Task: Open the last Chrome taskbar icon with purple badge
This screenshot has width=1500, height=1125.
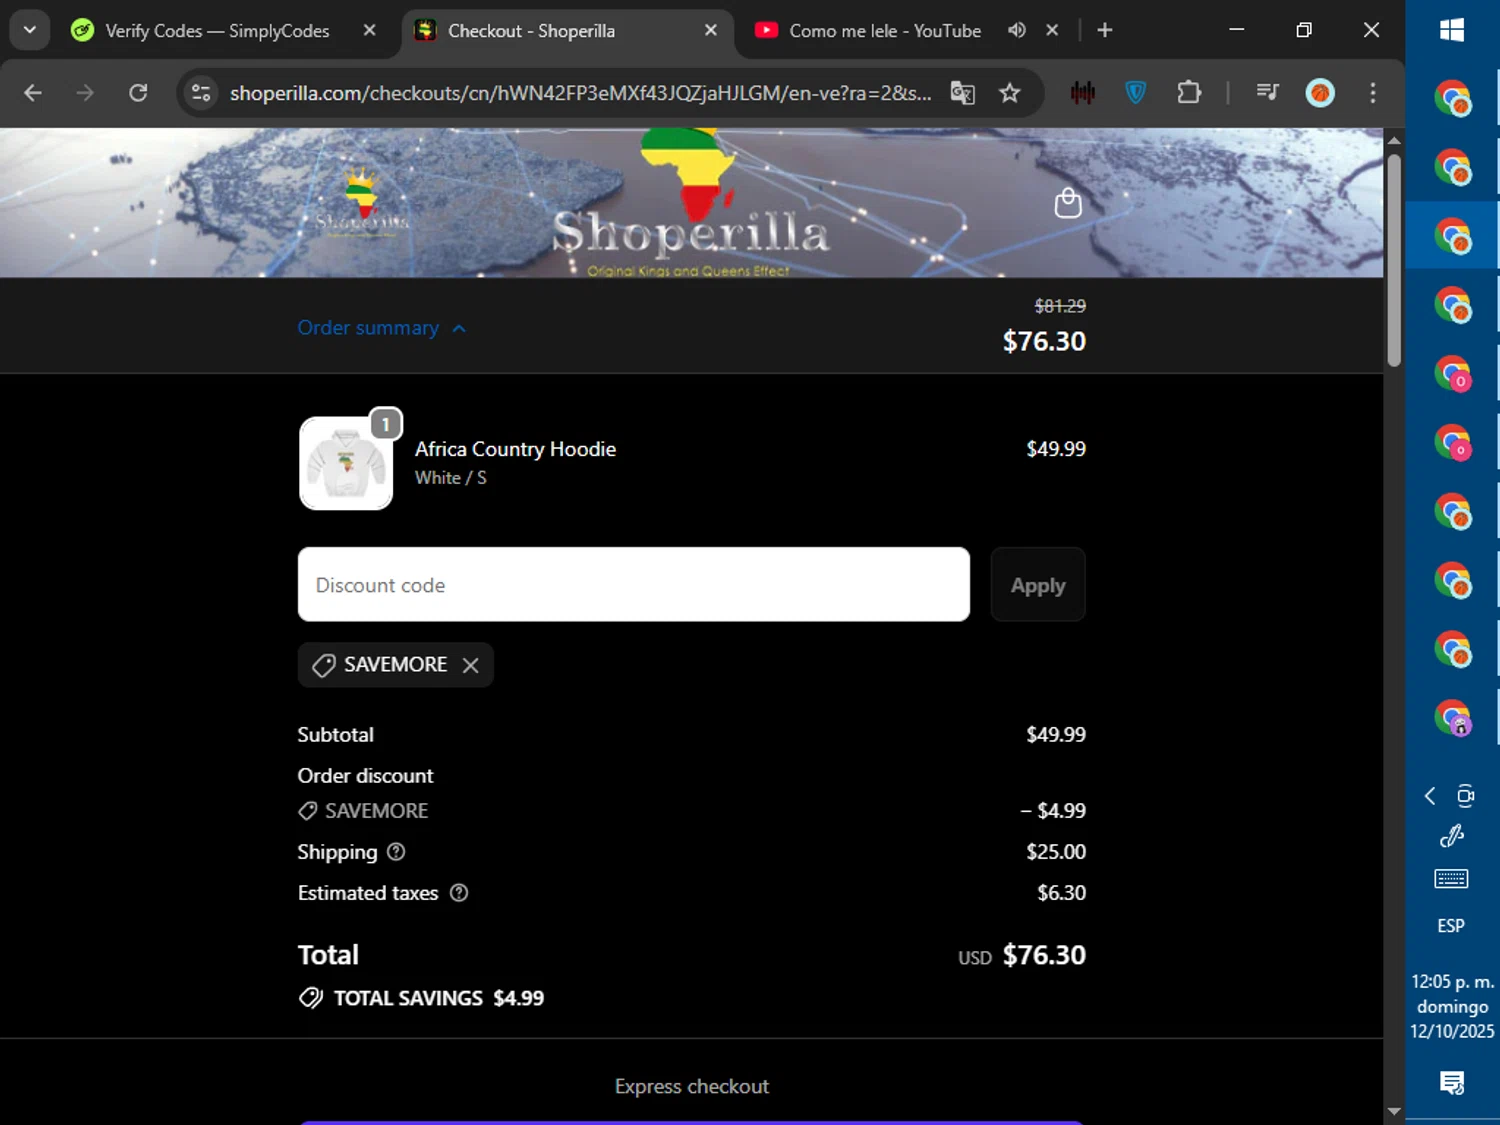Action: [1452, 717]
